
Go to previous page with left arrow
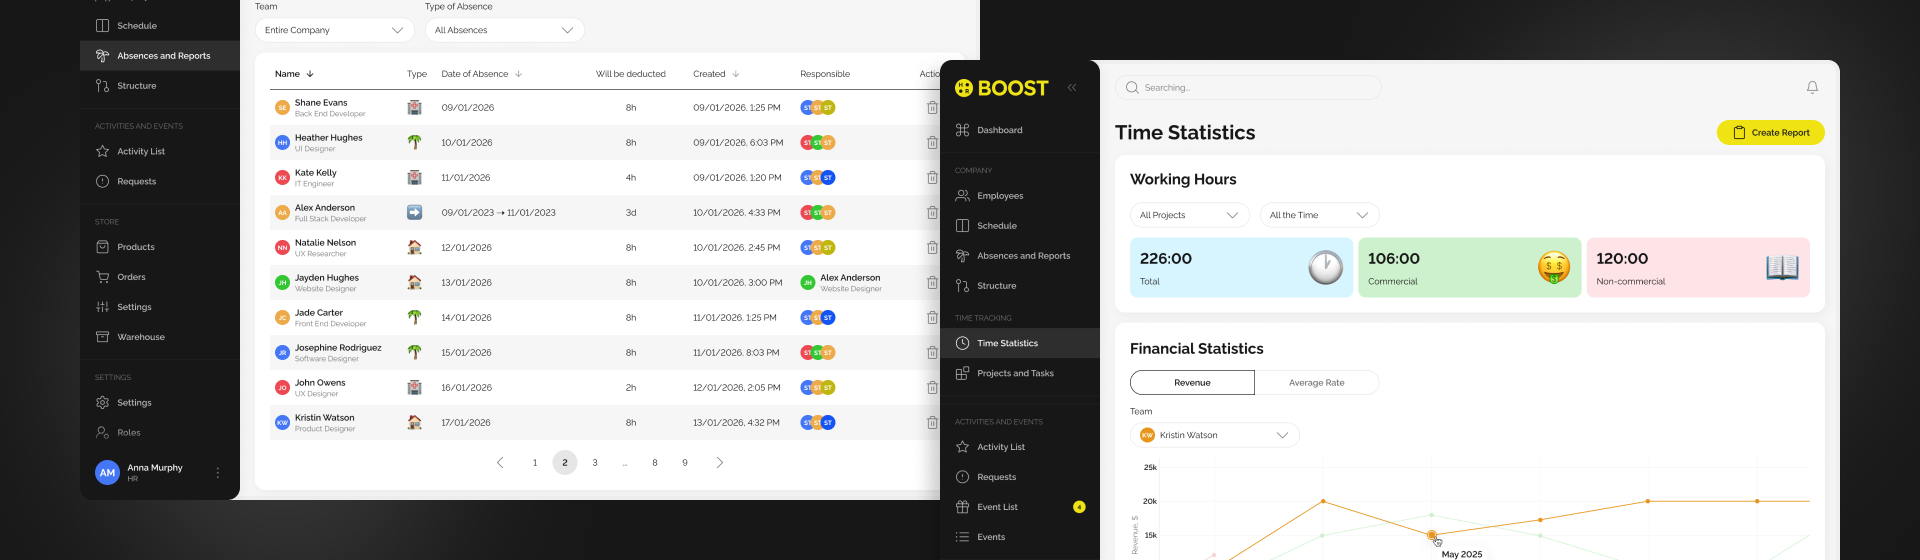click(x=500, y=463)
